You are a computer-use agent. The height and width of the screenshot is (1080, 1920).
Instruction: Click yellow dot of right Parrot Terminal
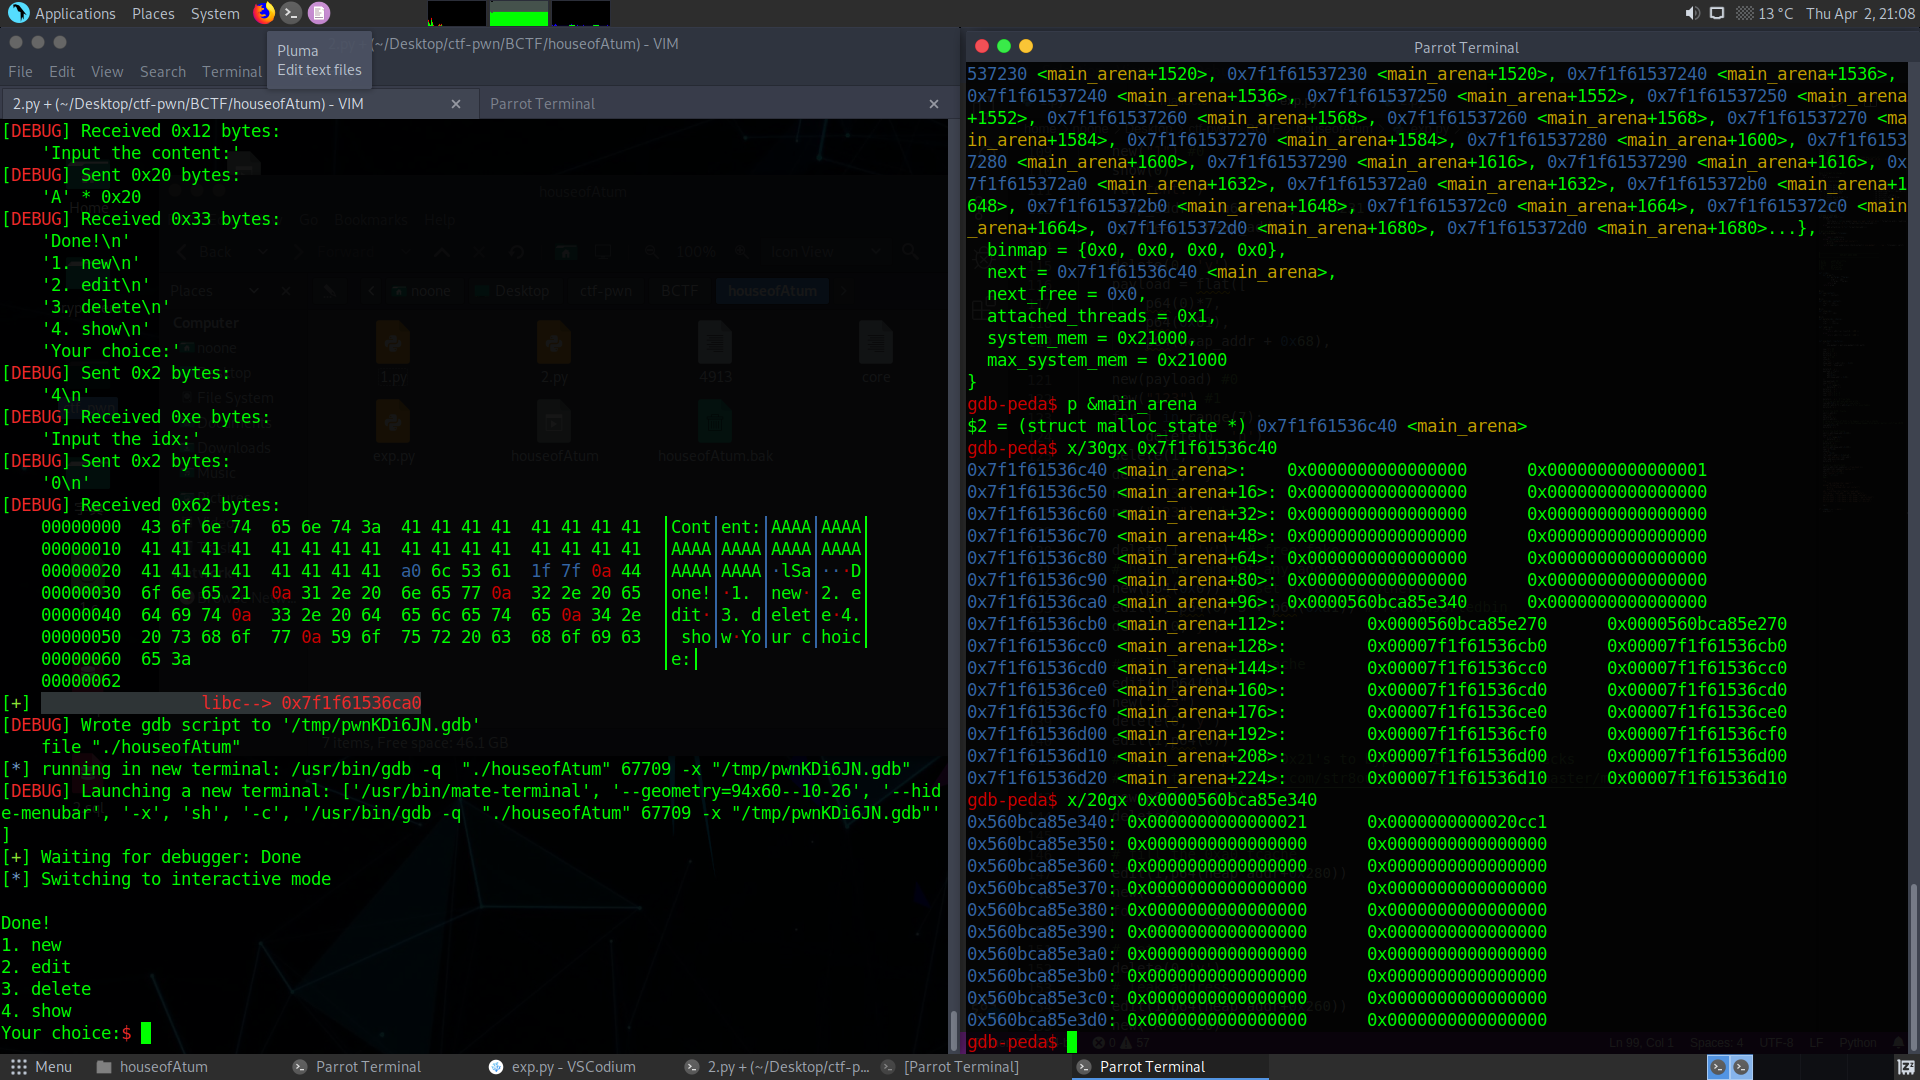pyautogui.click(x=1026, y=46)
